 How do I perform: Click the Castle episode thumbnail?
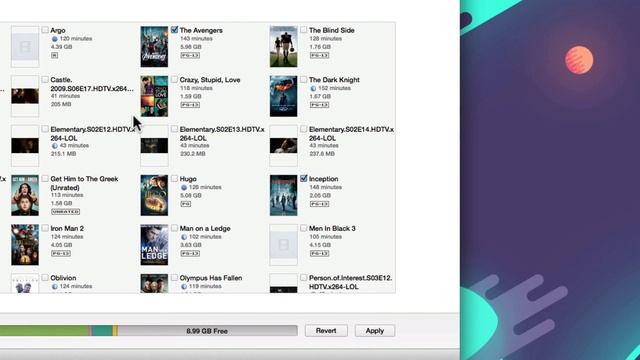pyautogui.click(x=25, y=96)
